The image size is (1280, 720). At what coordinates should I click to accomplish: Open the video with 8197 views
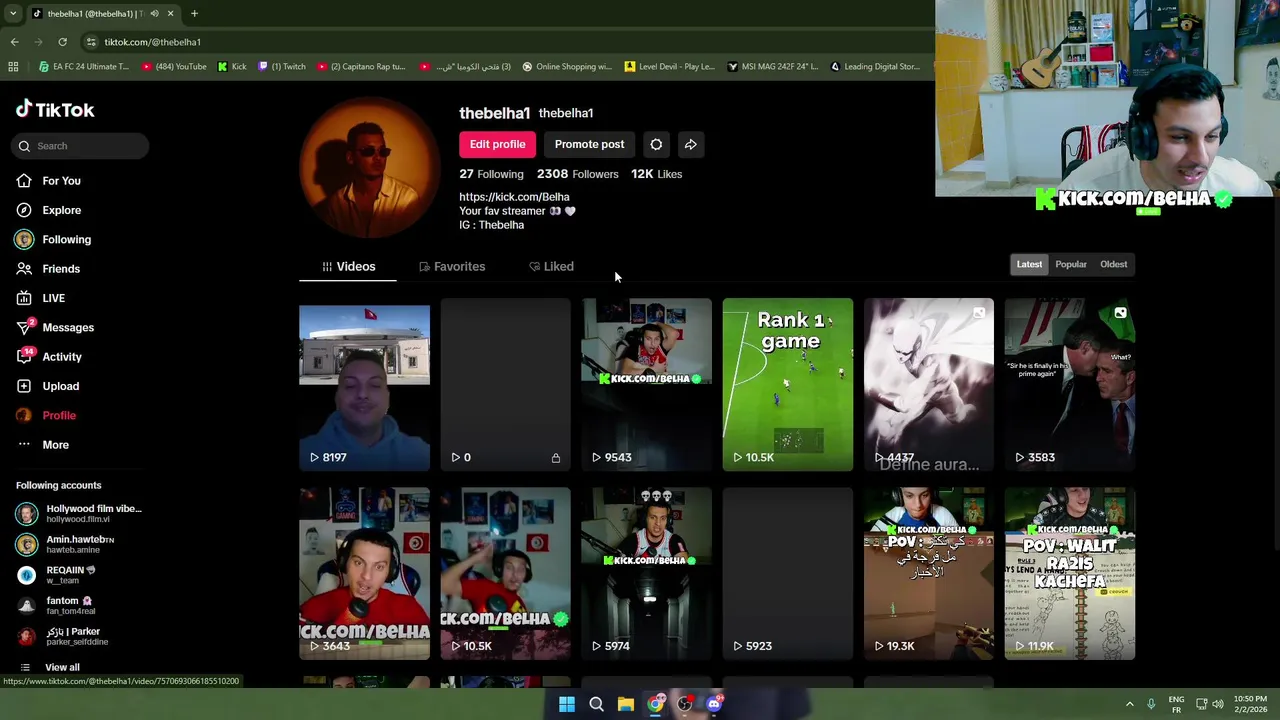pos(364,384)
